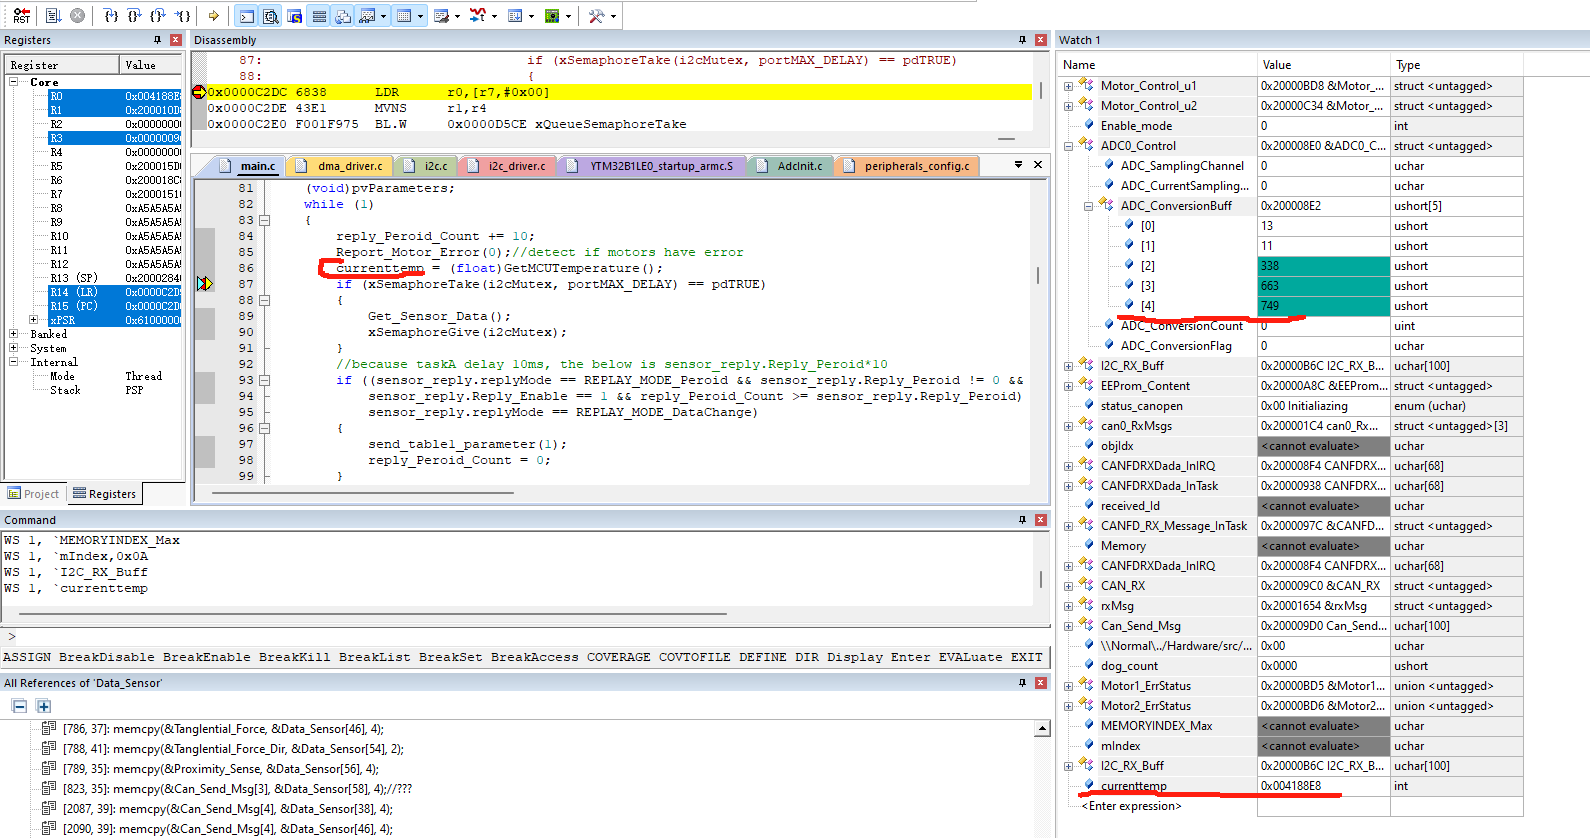Click Expand All in All References panel

point(43,706)
